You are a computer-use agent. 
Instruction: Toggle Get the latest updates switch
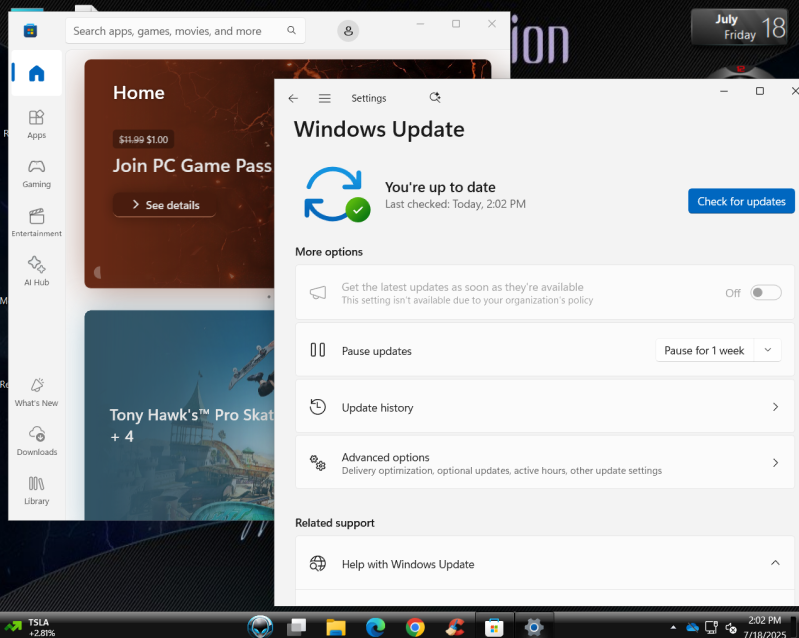(x=765, y=293)
